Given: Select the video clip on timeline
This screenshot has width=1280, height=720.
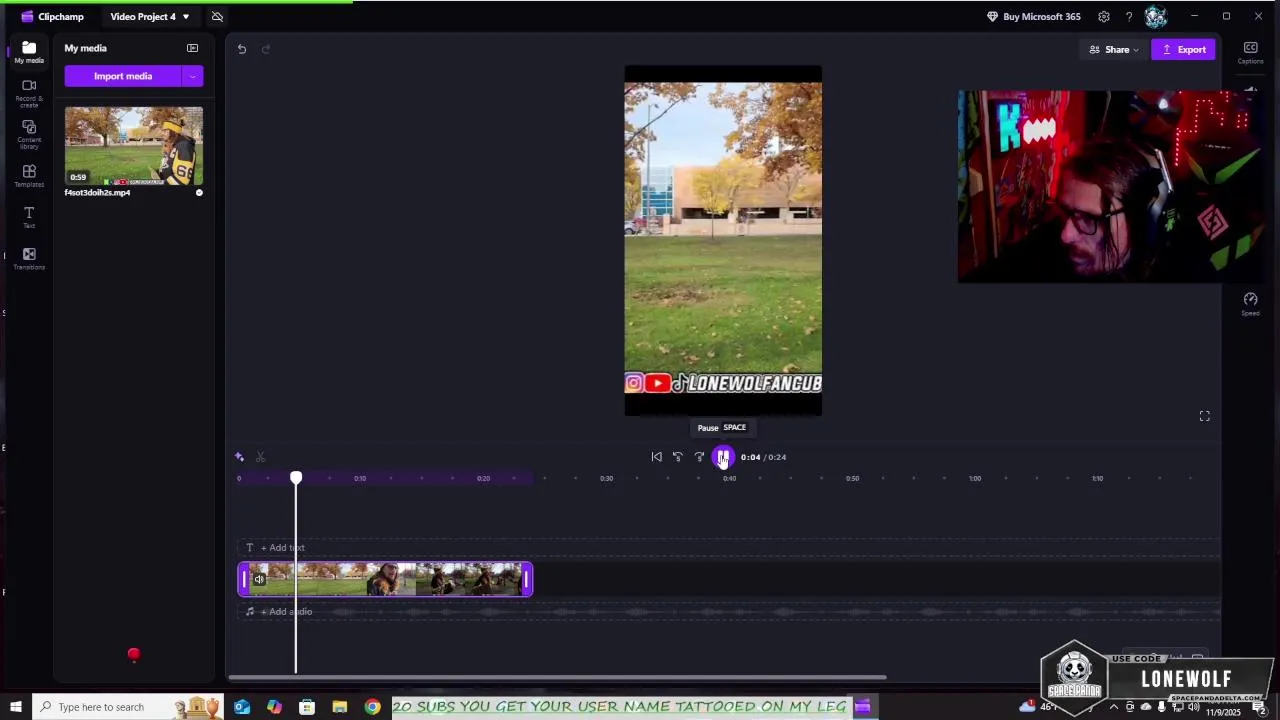Looking at the screenshot, I should 385,579.
